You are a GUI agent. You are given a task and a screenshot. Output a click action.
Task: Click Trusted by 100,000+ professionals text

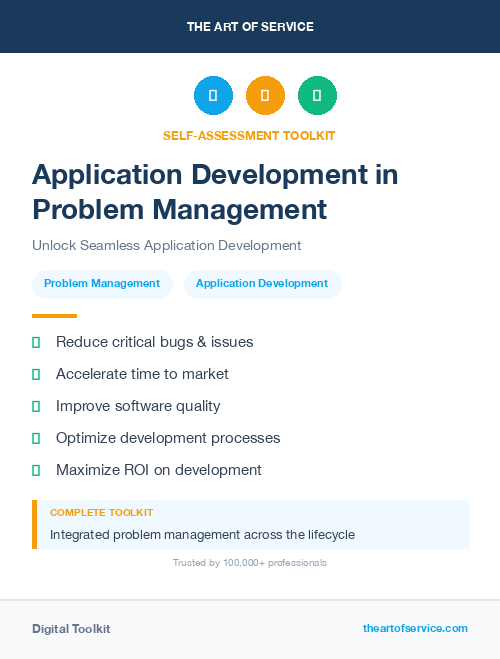tap(250, 563)
